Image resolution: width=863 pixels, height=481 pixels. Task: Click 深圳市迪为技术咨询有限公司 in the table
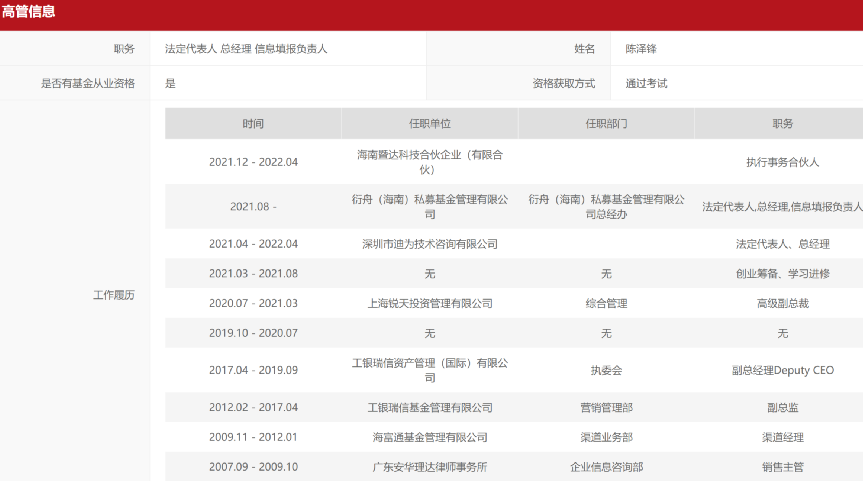(430, 244)
